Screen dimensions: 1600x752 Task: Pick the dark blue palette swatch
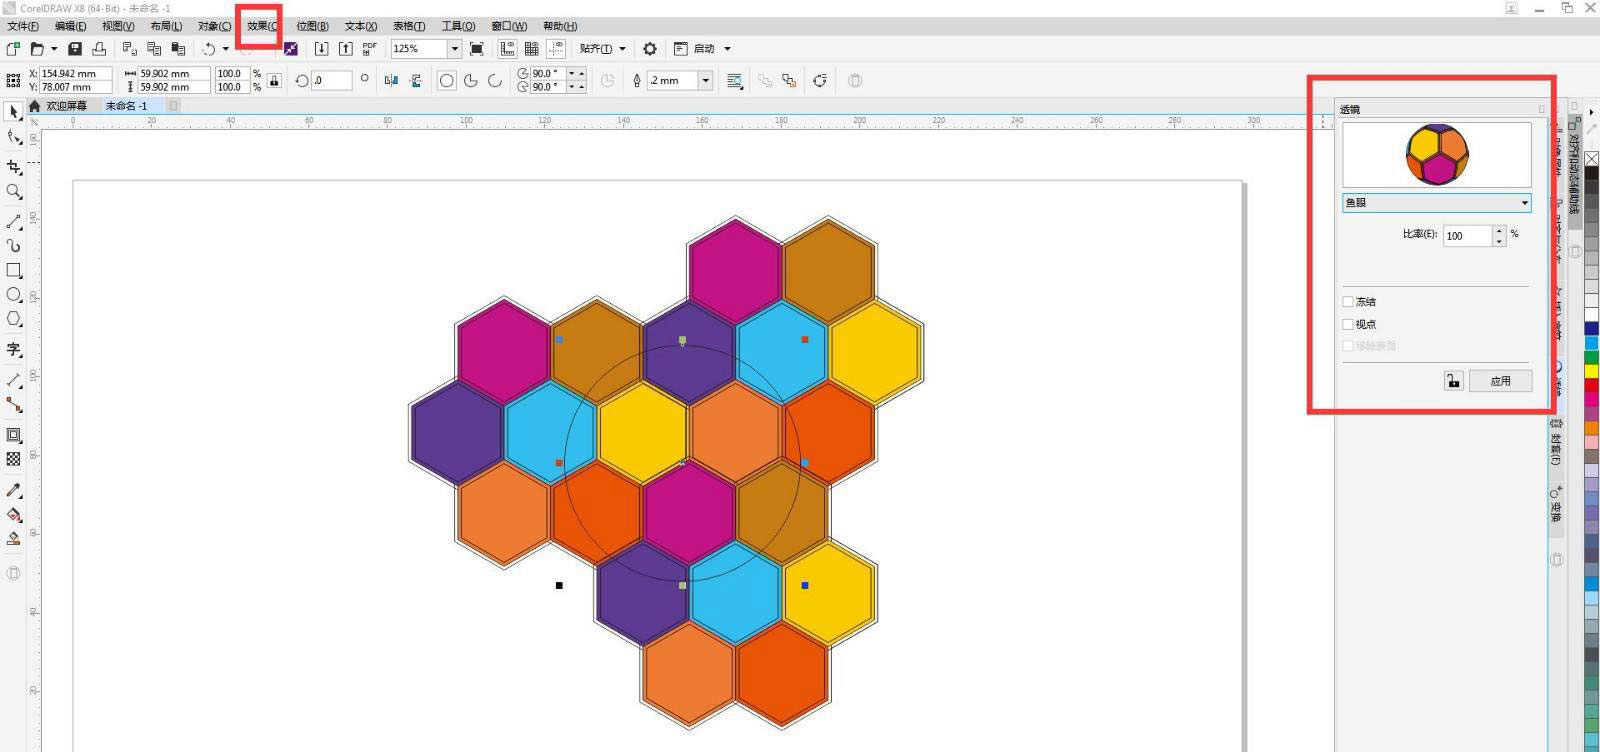tap(1591, 328)
